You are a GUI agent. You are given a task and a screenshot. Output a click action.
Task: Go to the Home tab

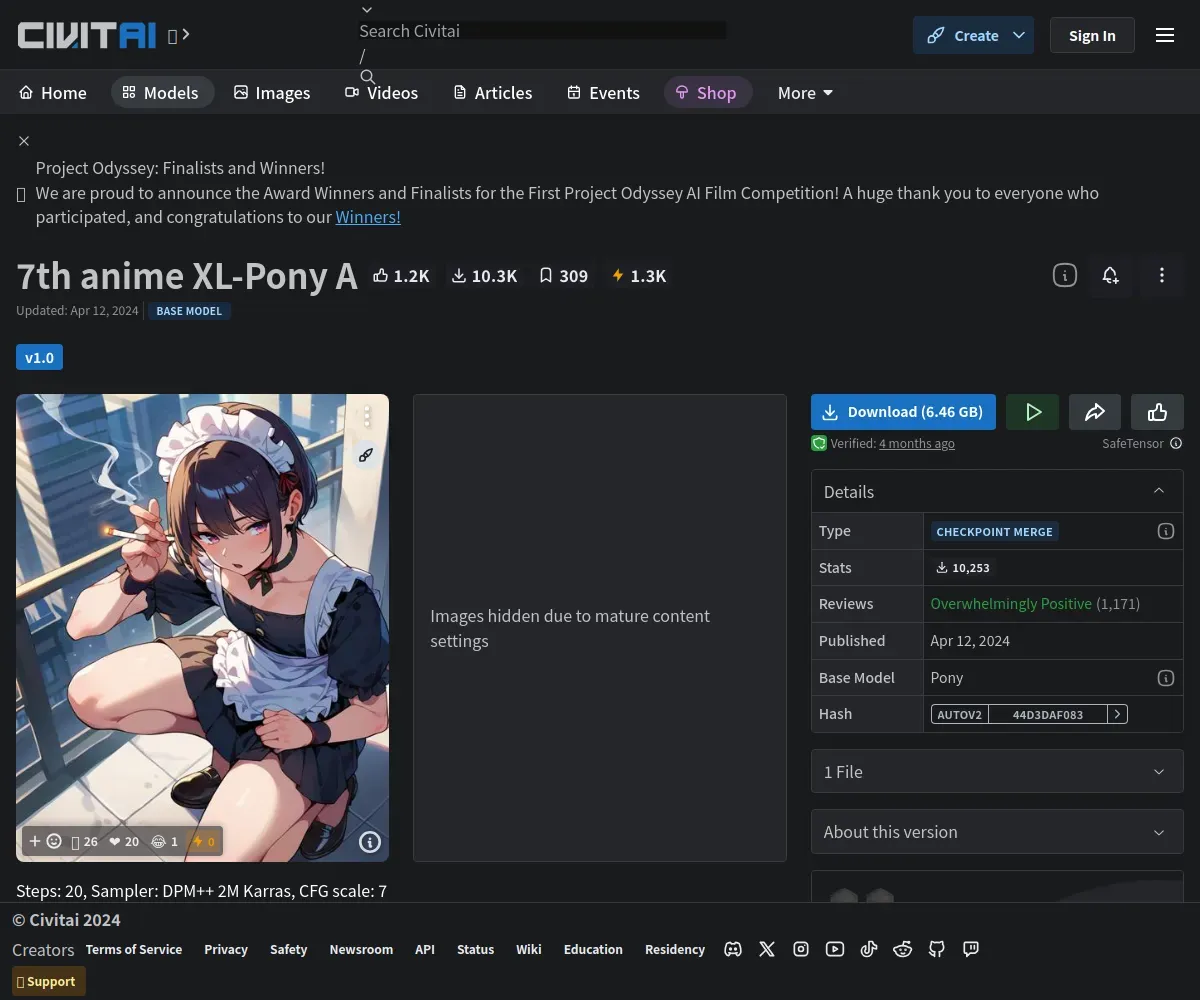[53, 92]
